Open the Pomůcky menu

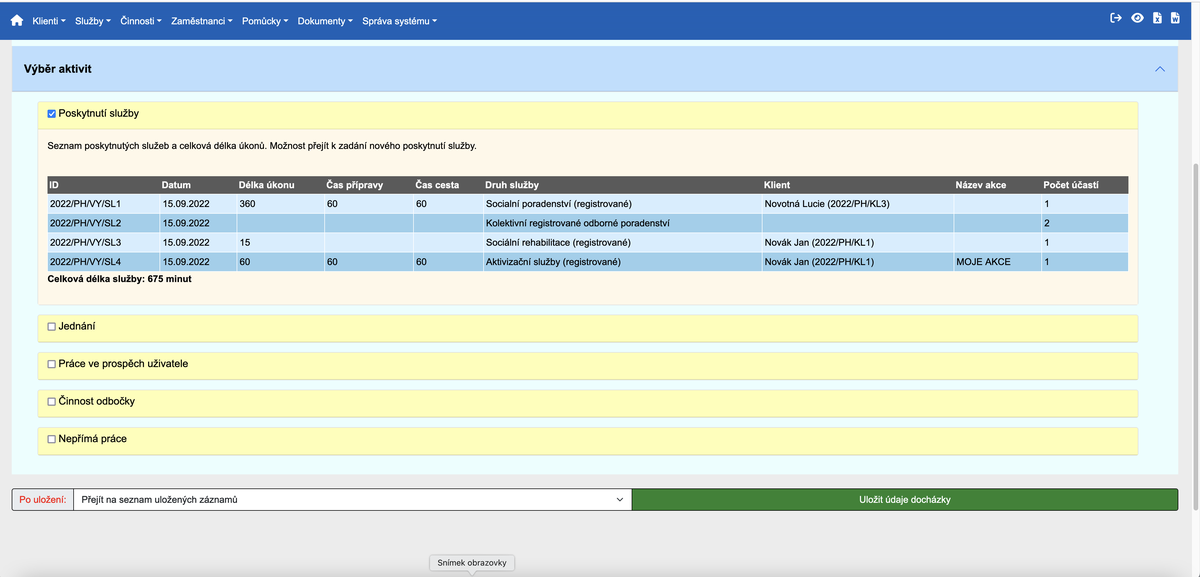(263, 19)
